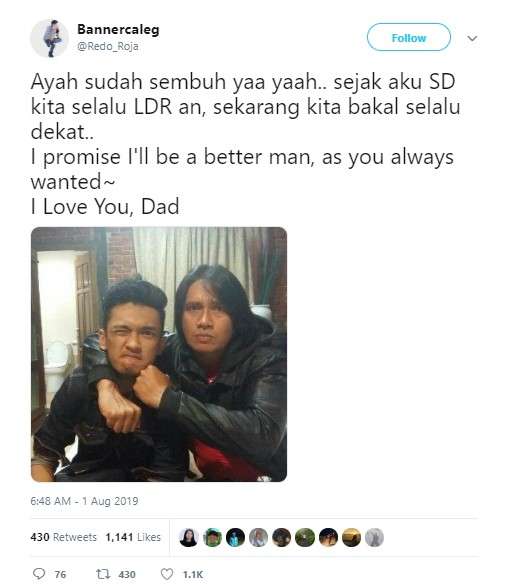
Task: Expand the tweet options chevron menu
Action: [472, 38]
